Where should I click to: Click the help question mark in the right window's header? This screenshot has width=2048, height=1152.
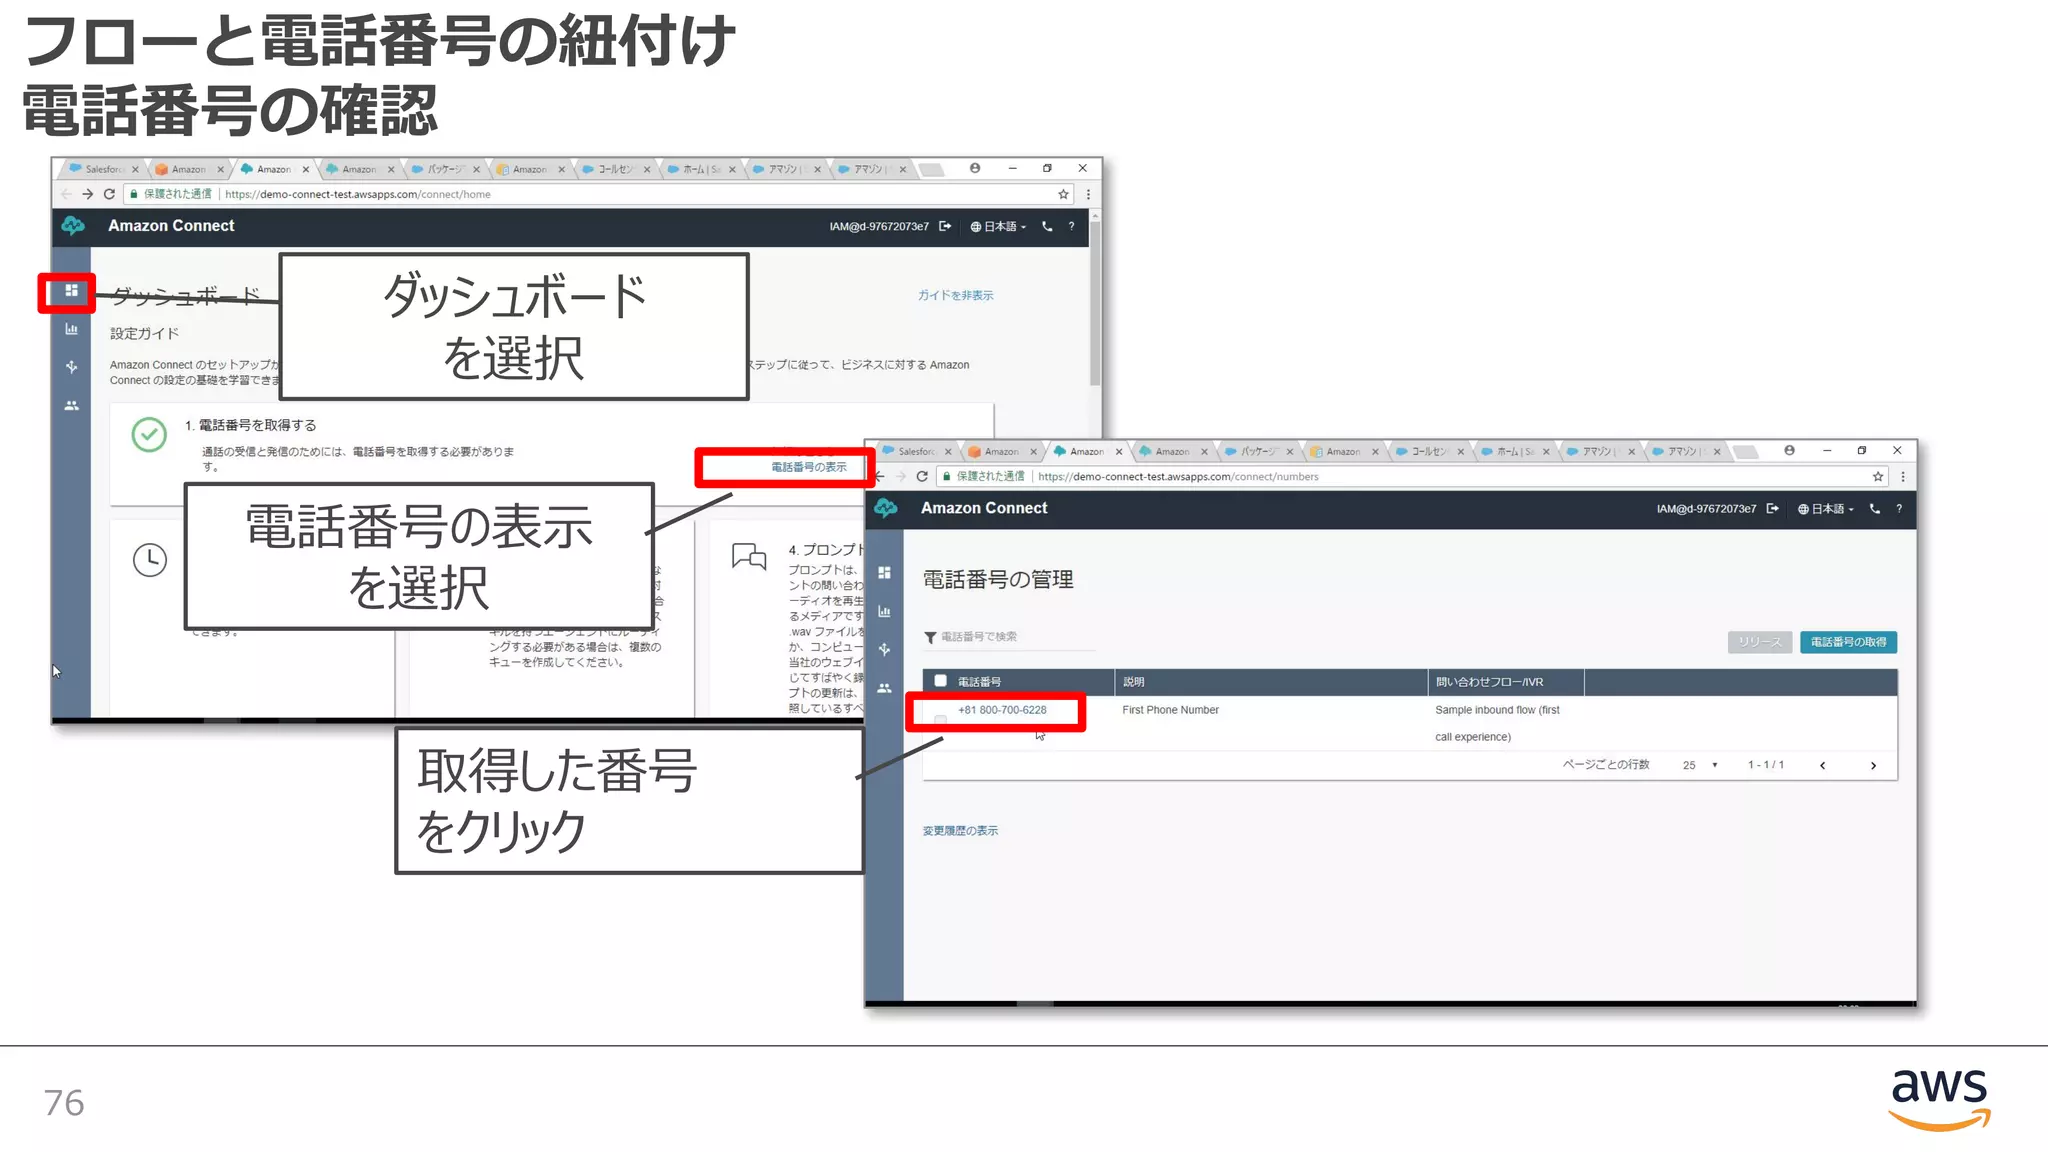1899,509
